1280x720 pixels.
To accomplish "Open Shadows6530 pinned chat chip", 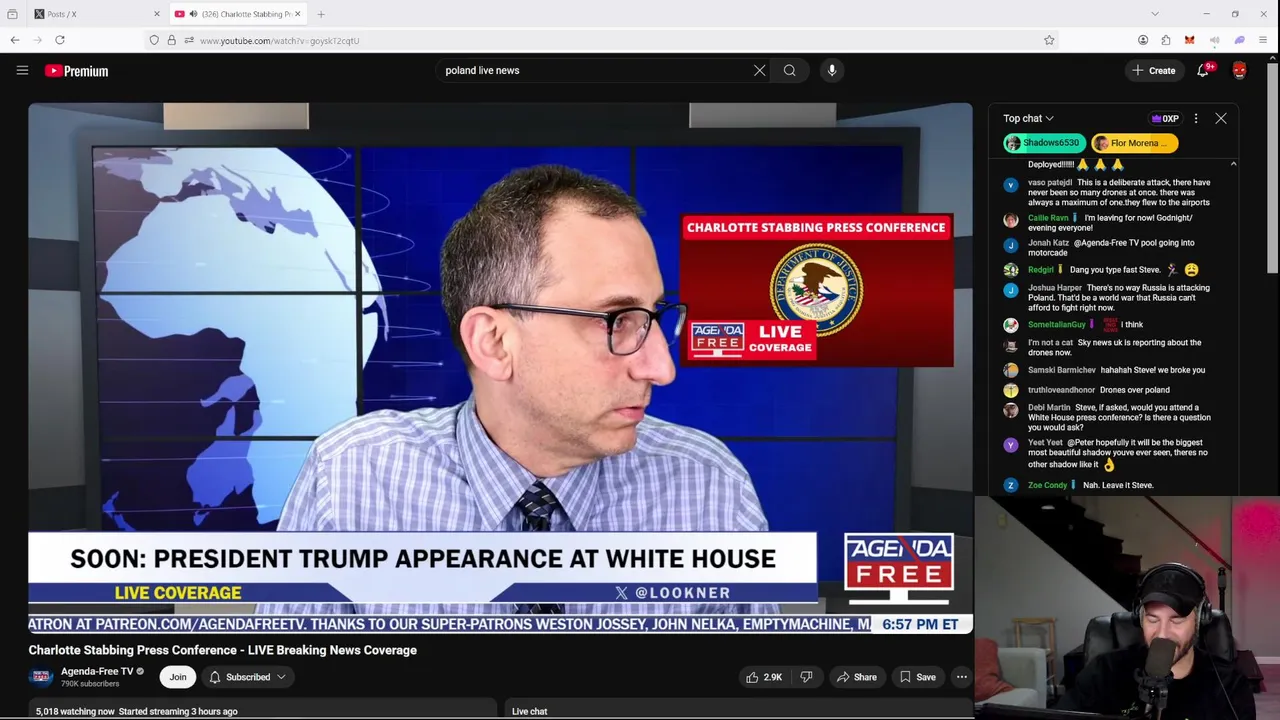I will click(1044, 143).
